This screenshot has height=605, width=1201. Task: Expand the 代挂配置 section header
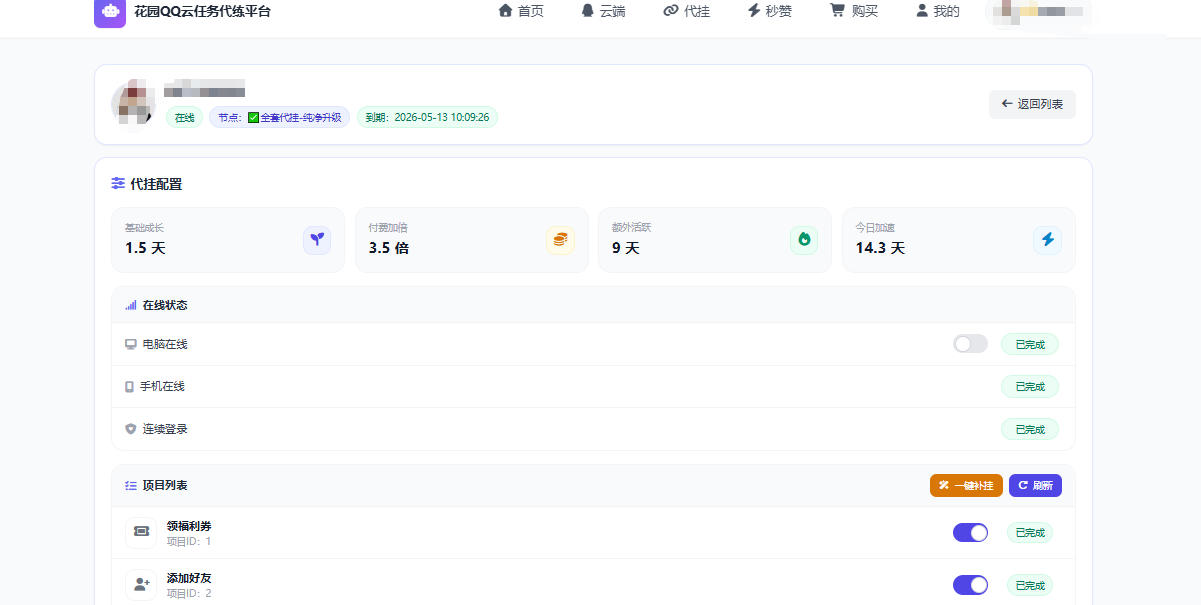pyautogui.click(x=146, y=184)
